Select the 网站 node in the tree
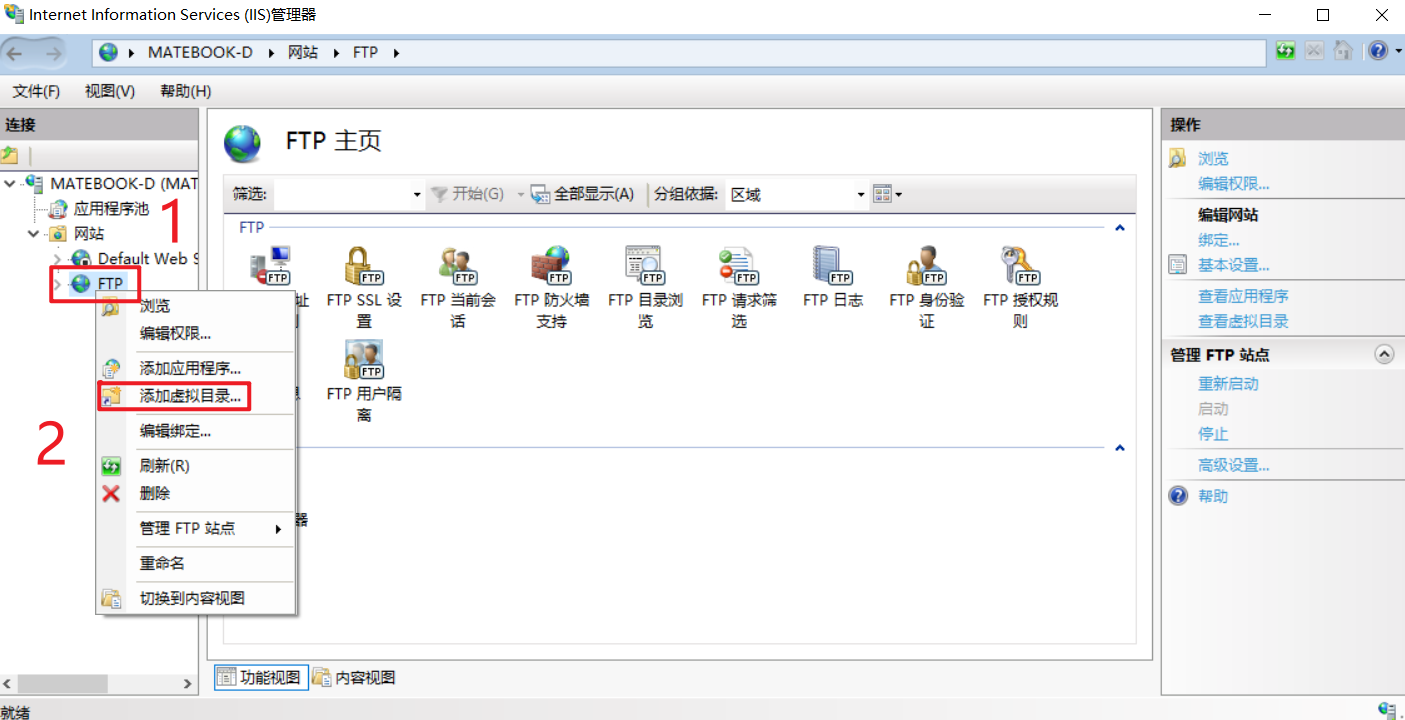The image size is (1405, 720). coord(89,234)
